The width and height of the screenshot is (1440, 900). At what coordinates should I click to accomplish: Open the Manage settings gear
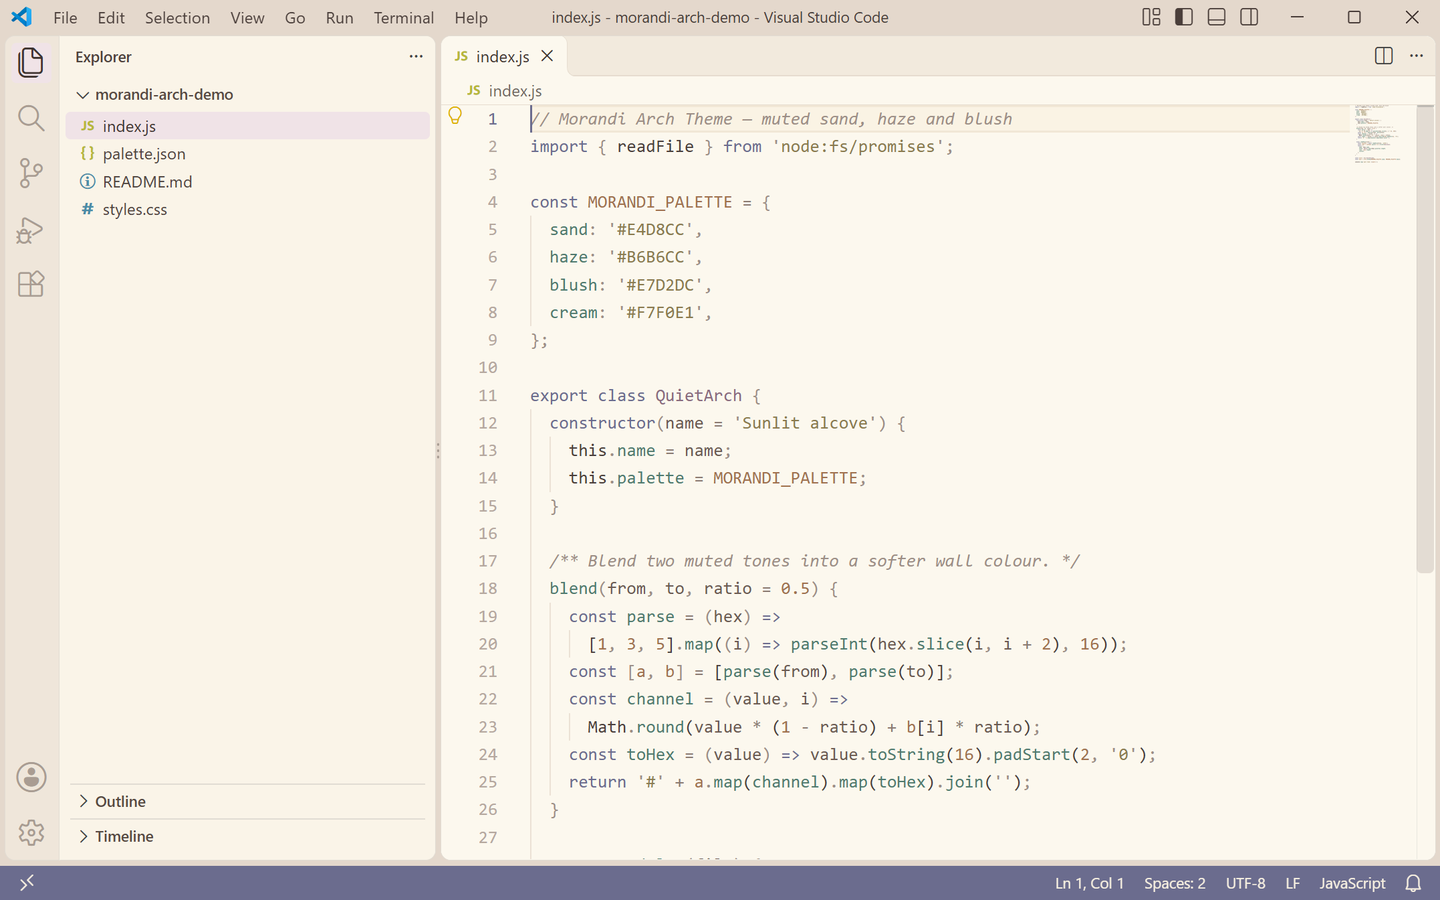31,832
